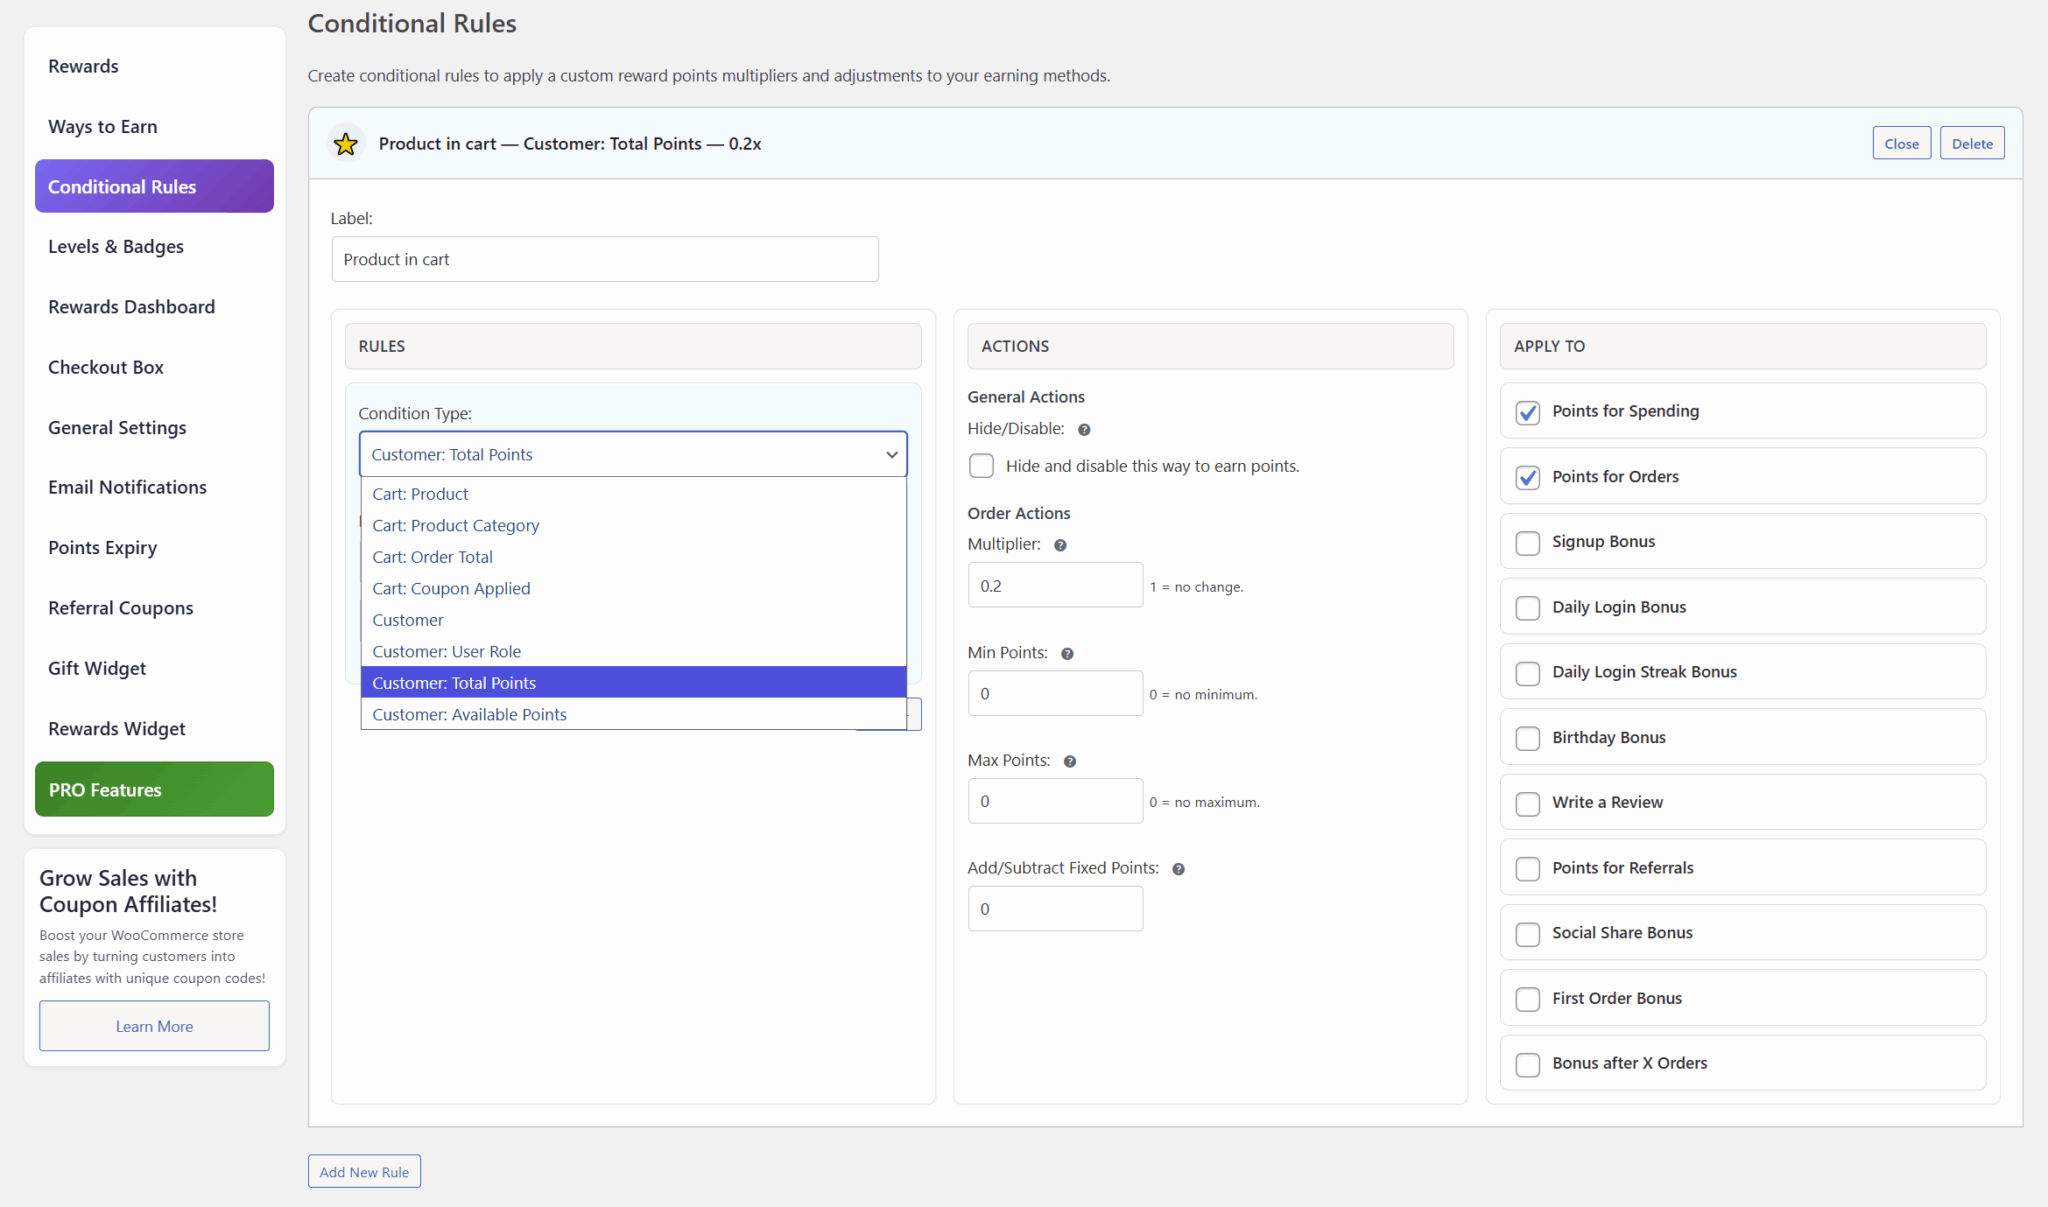Screen dimensions: 2048x1207
Task: Click the yellow star rule icon
Action: pos(346,144)
